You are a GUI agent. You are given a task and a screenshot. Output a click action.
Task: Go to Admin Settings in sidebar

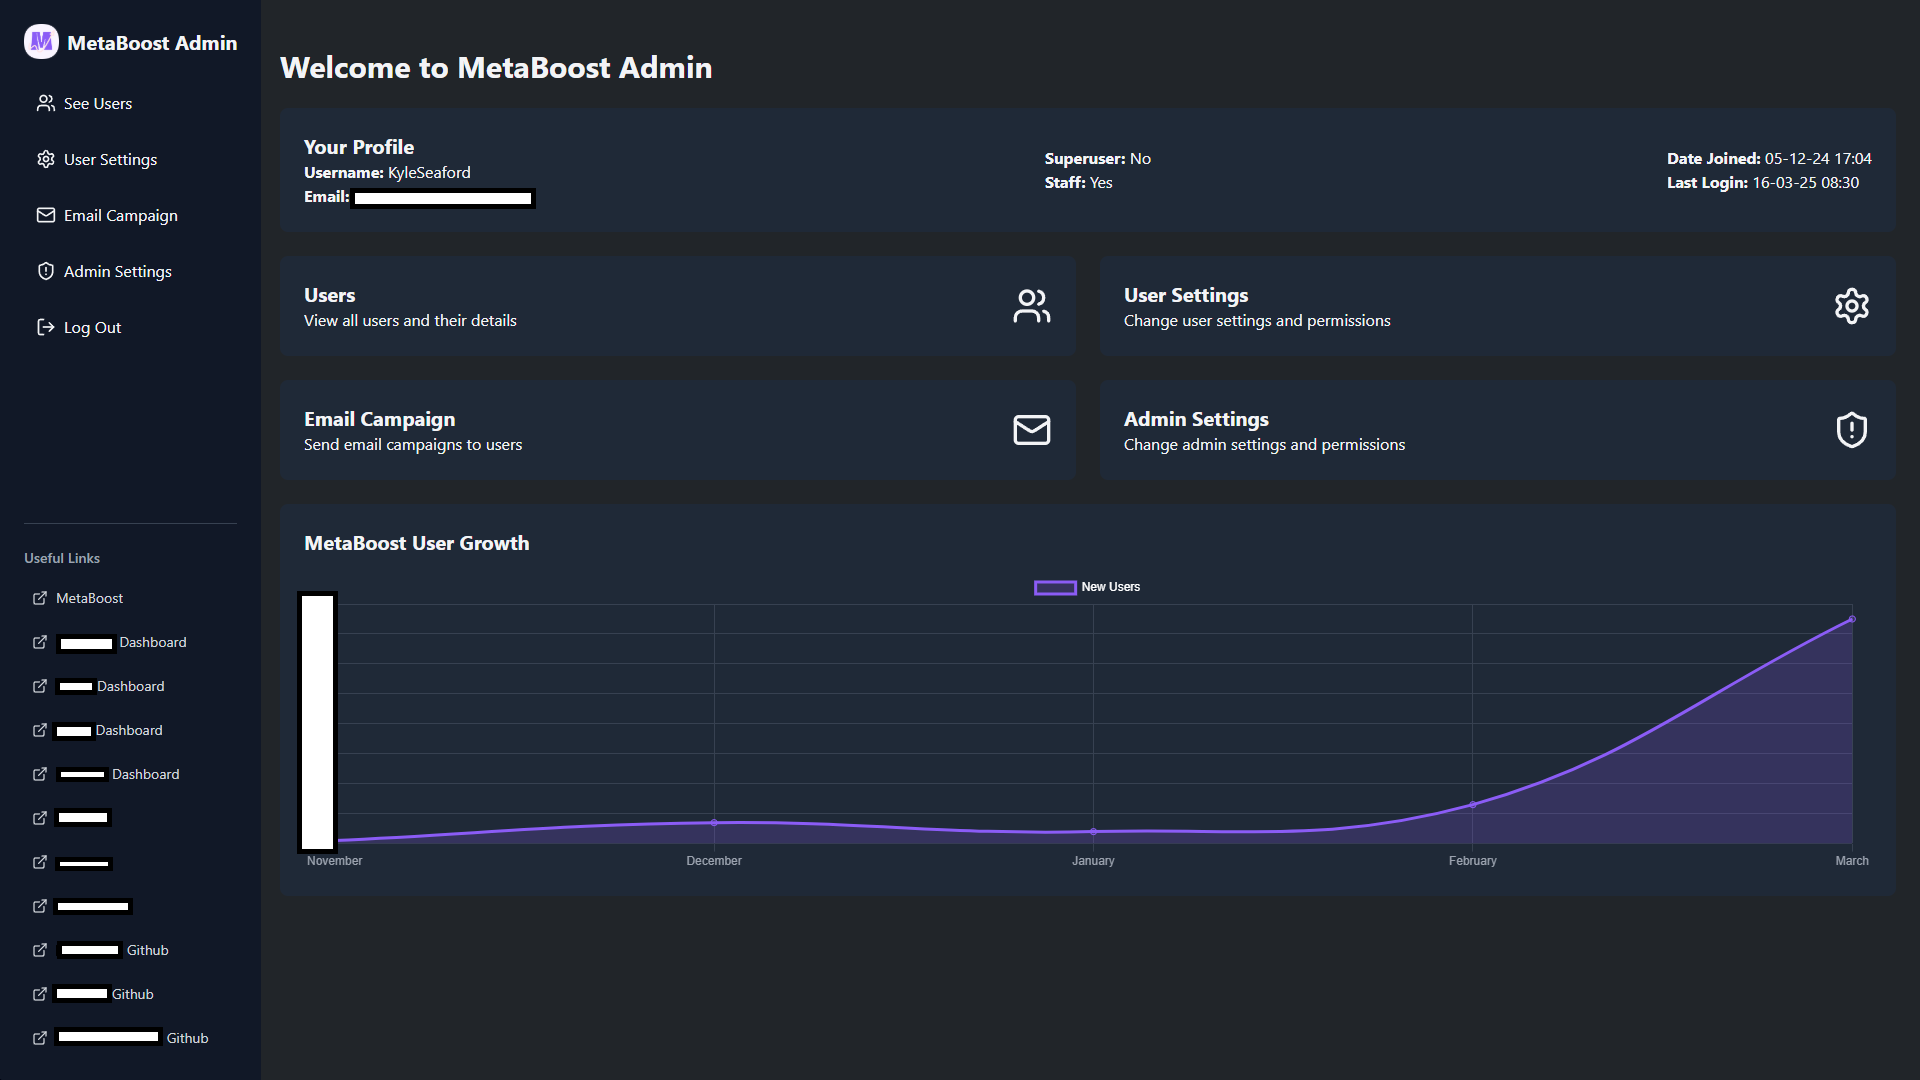117,271
